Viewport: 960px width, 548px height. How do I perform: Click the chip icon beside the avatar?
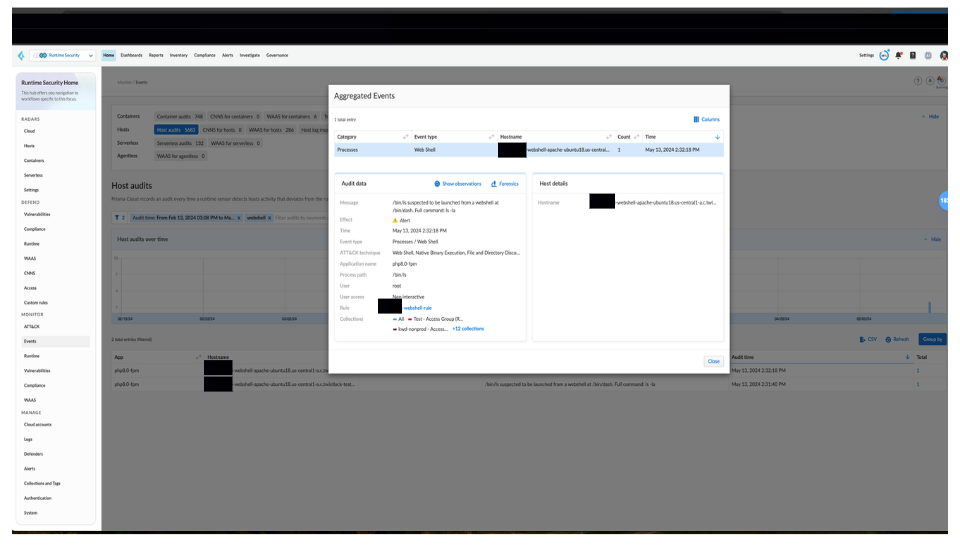(x=928, y=56)
